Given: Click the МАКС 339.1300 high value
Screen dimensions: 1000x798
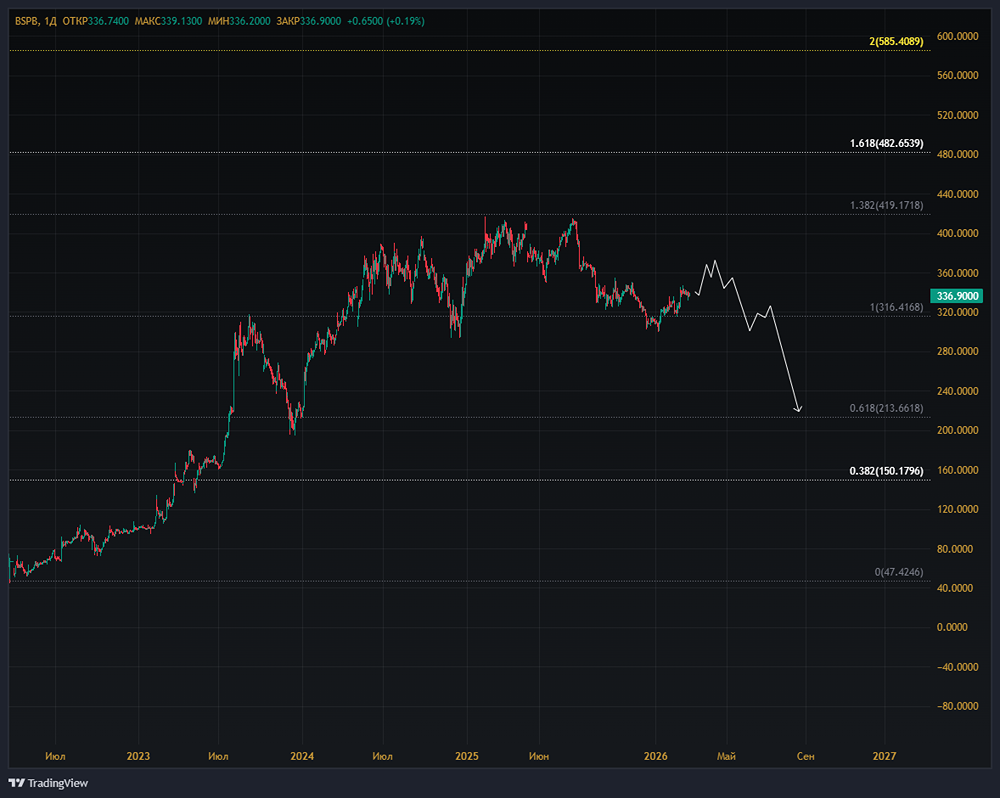Looking at the screenshot, I should coord(168,21).
